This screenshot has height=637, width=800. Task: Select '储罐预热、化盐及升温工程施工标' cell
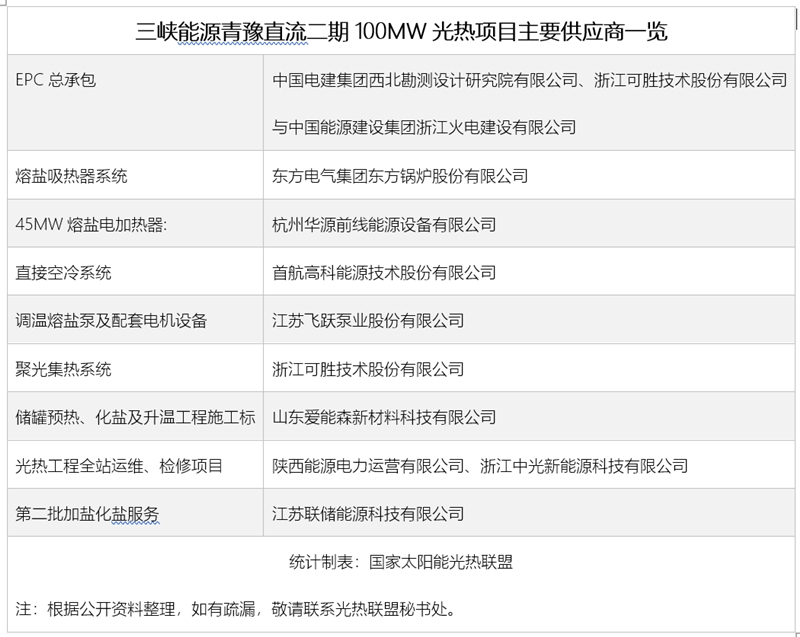click(x=135, y=416)
